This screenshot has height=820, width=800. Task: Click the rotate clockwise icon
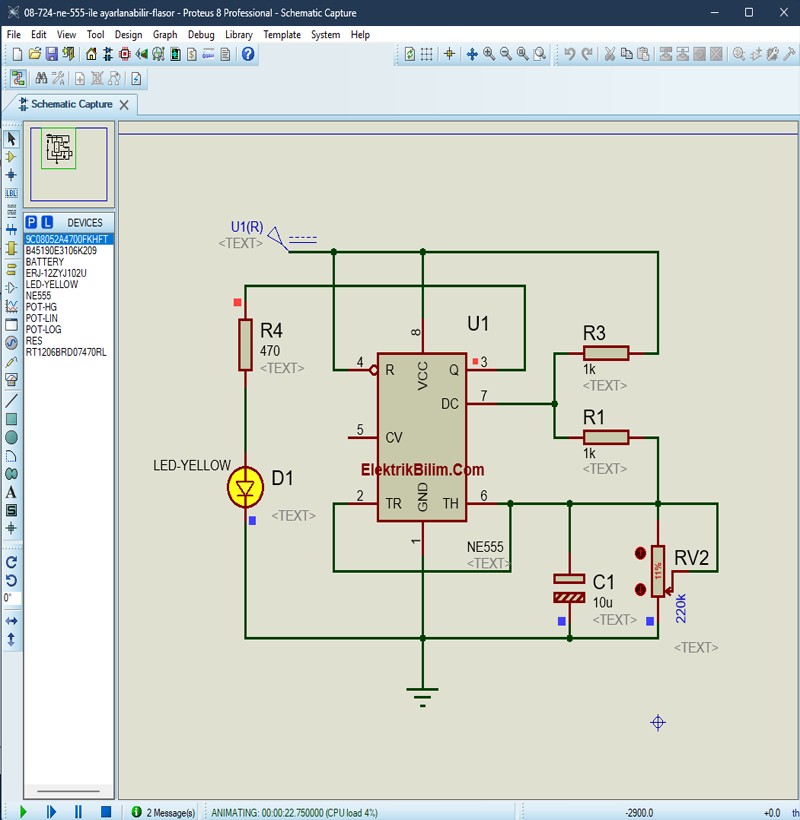(11, 562)
